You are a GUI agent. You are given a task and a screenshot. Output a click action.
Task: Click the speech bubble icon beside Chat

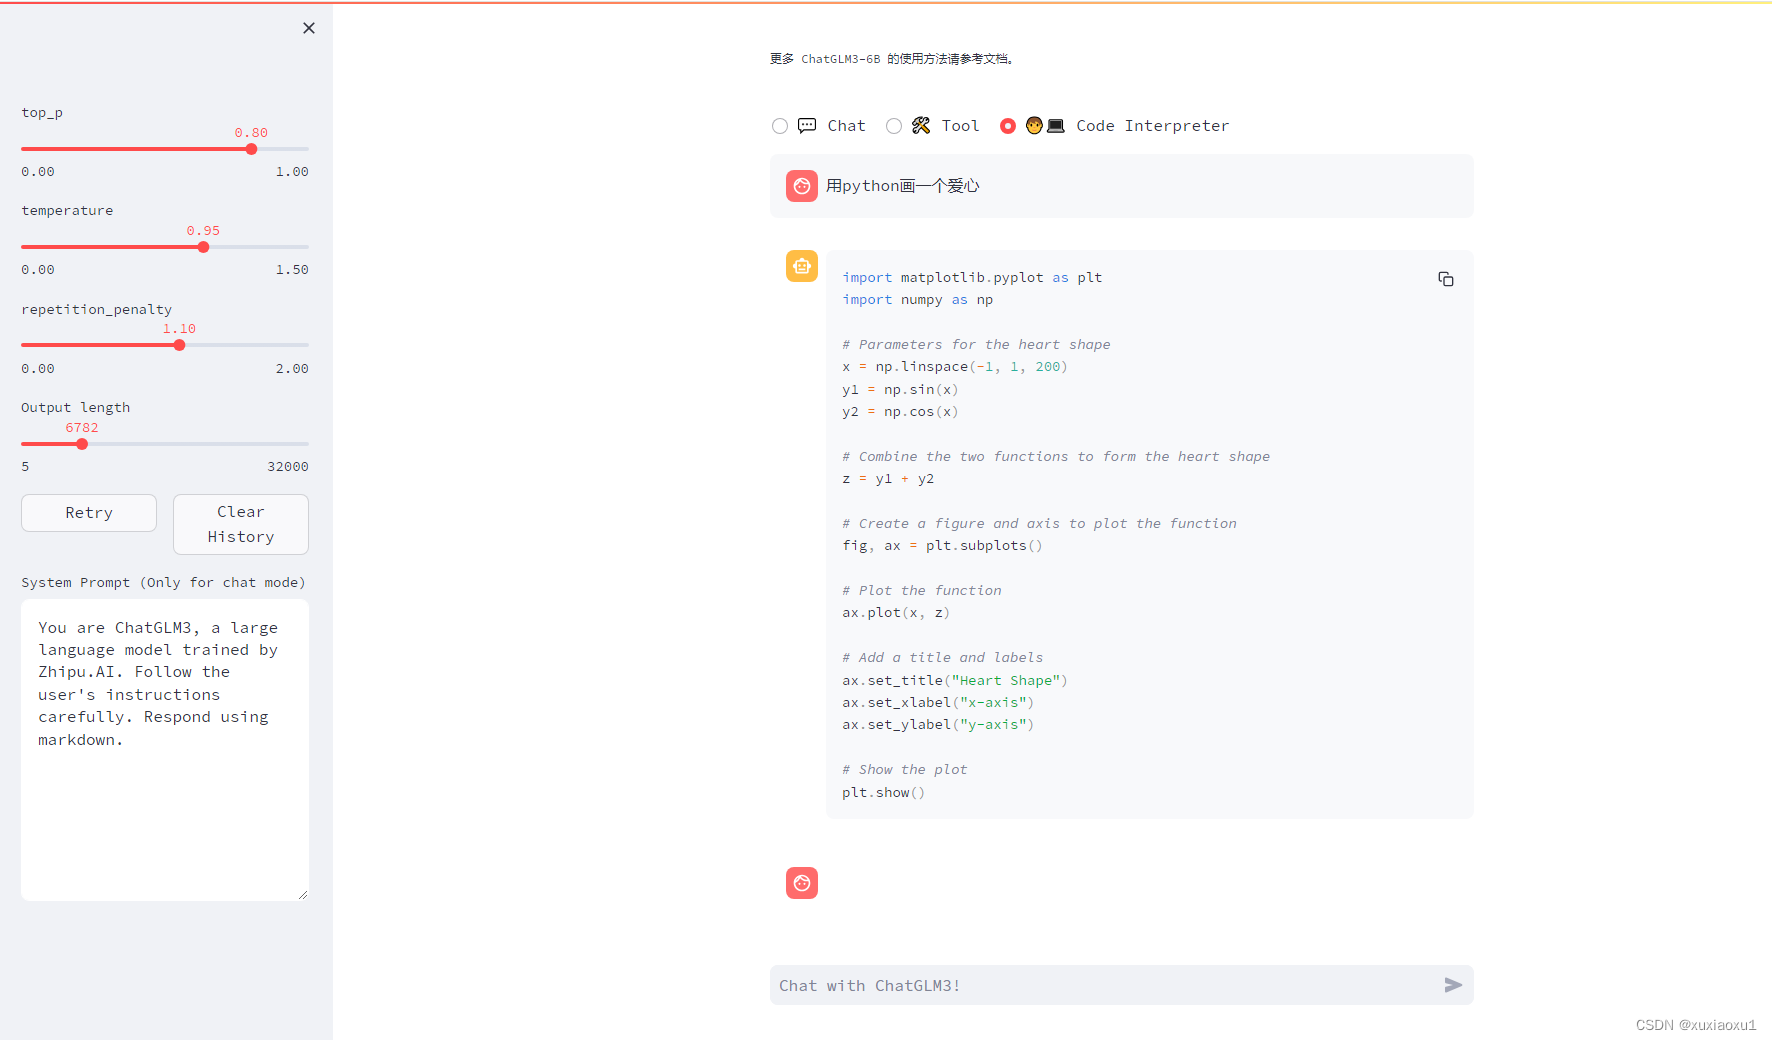[x=807, y=126]
